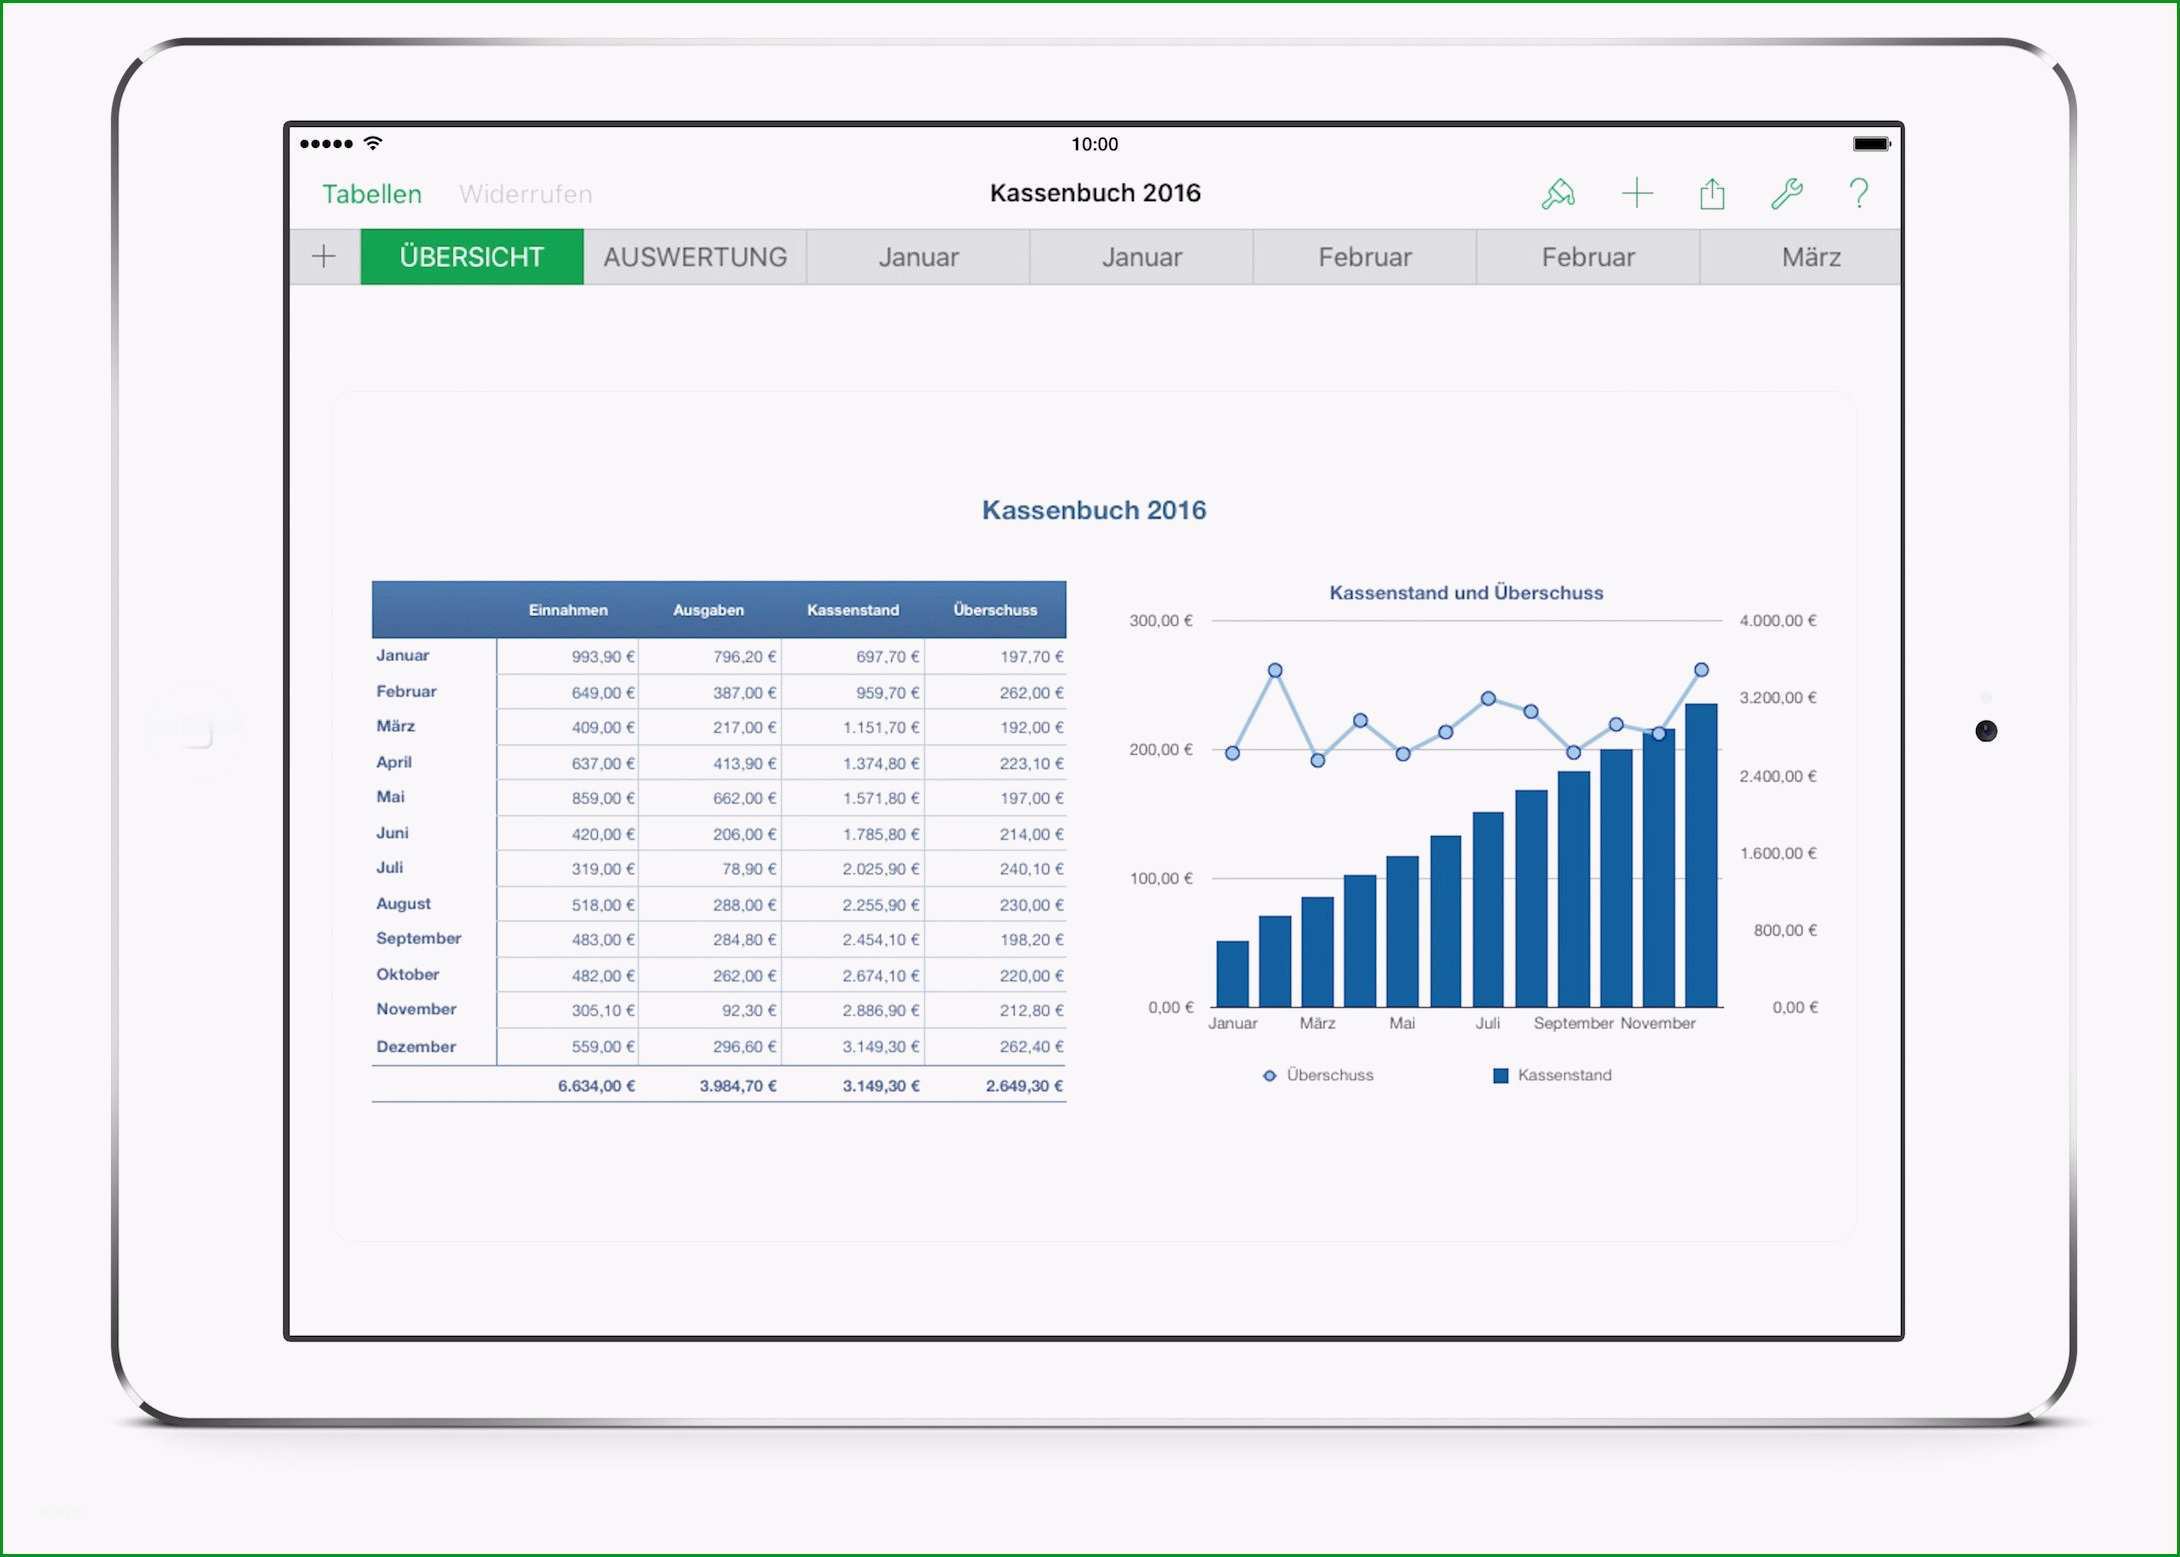
Task: Select the November row label in table
Action: pyautogui.click(x=416, y=1010)
